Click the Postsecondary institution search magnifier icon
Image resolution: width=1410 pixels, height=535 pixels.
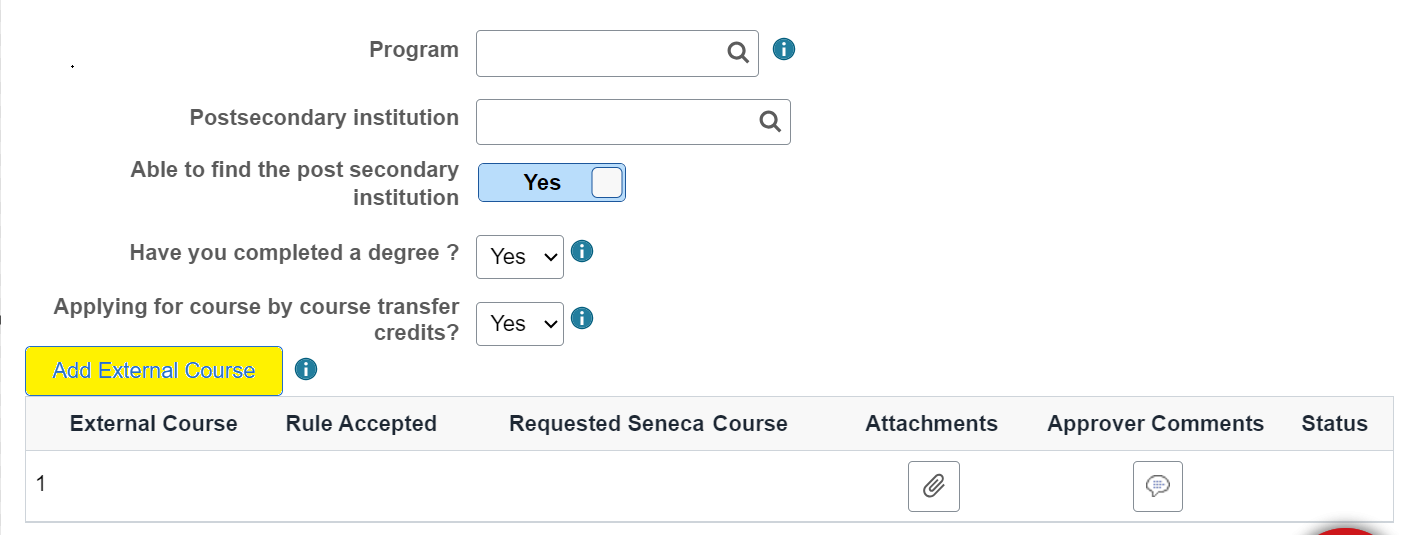[770, 121]
